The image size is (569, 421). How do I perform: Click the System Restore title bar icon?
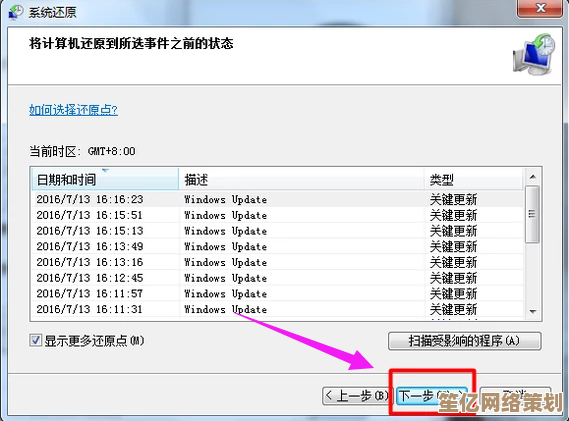click(15, 12)
